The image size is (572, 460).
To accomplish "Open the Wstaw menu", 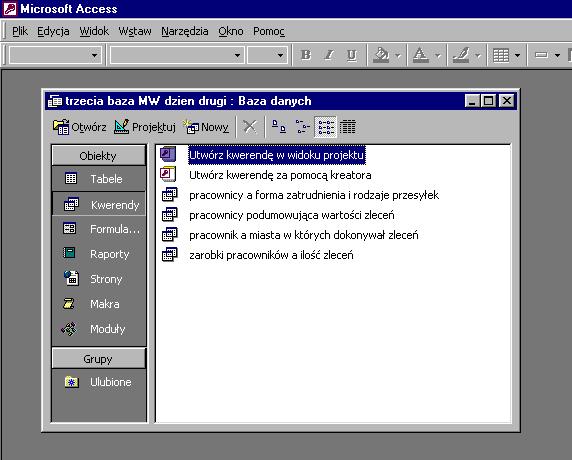I will (x=135, y=31).
